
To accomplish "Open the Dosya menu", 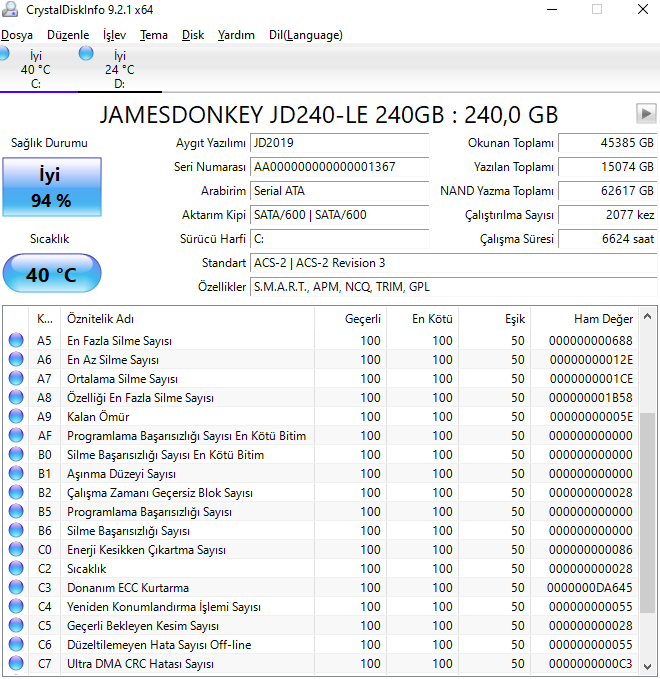I will [x=17, y=35].
